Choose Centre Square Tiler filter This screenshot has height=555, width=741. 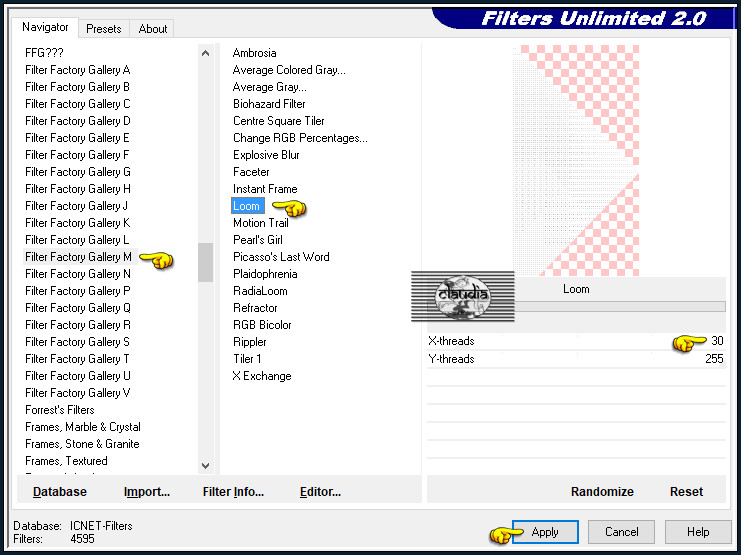(x=278, y=121)
